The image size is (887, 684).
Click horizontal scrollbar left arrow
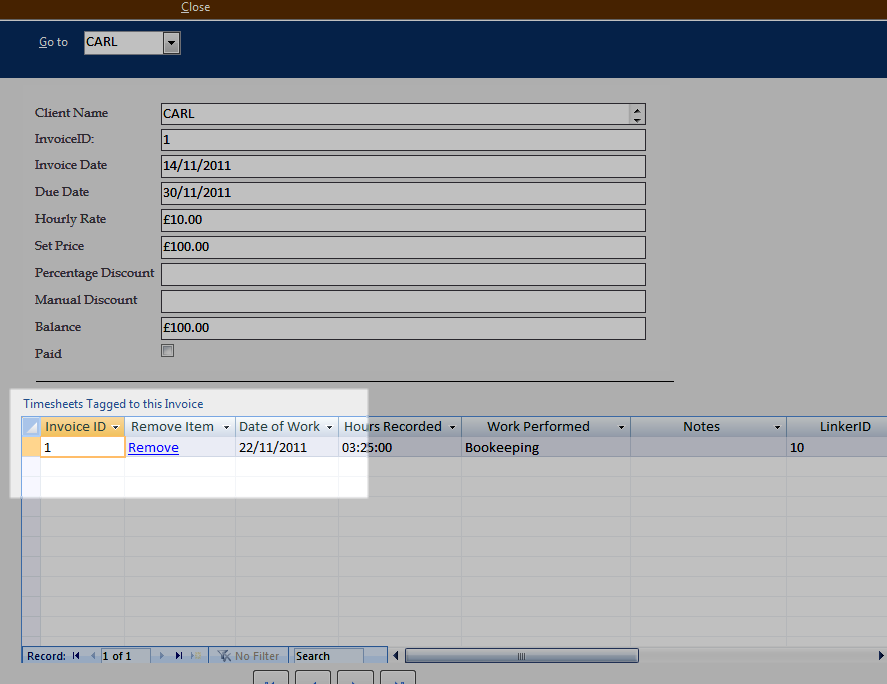coord(395,656)
